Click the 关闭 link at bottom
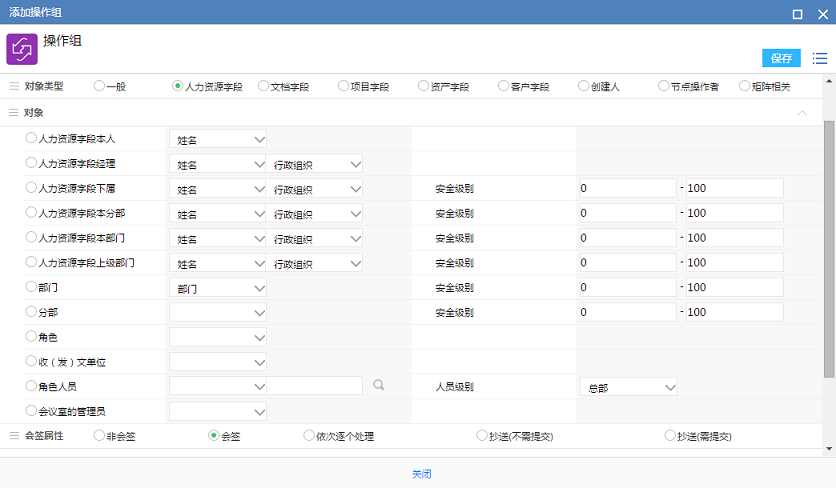836x488 pixels. point(421,474)
